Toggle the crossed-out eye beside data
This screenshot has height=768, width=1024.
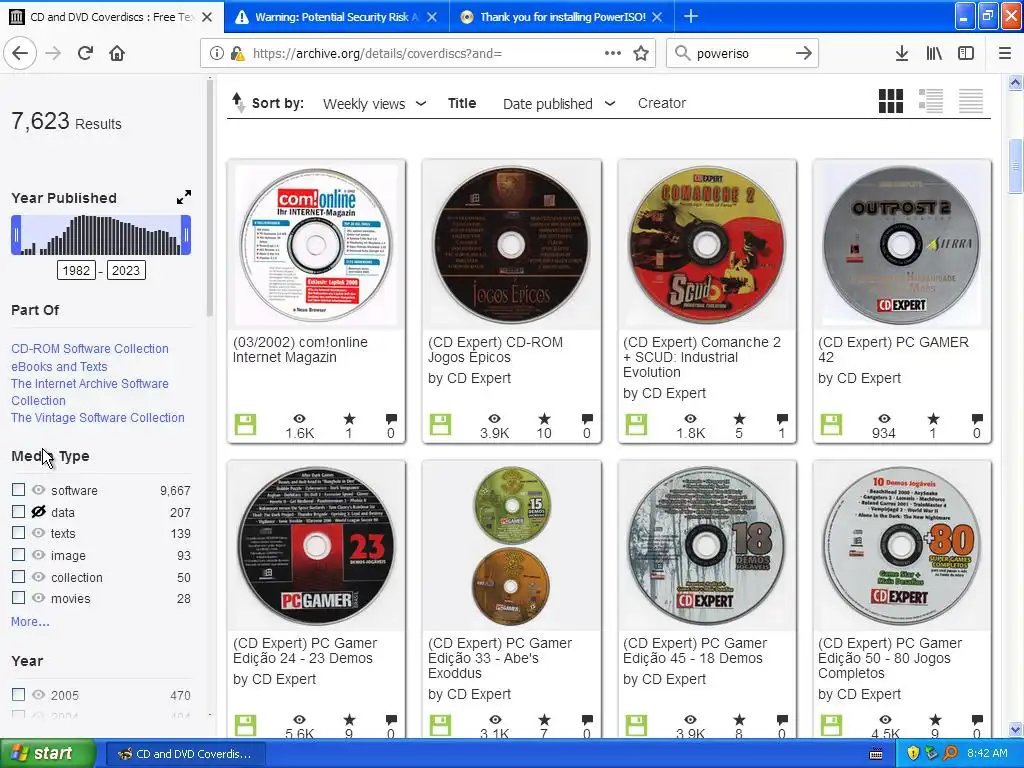tap(39, 511)
